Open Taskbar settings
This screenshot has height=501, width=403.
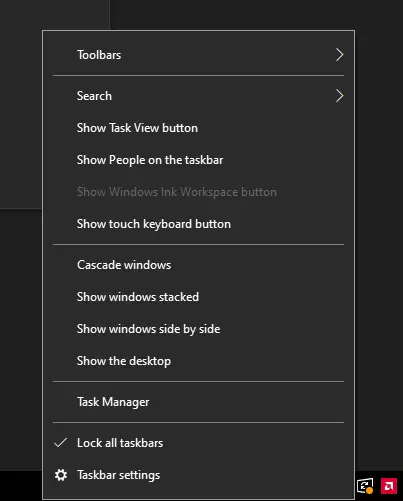(198, 475)
